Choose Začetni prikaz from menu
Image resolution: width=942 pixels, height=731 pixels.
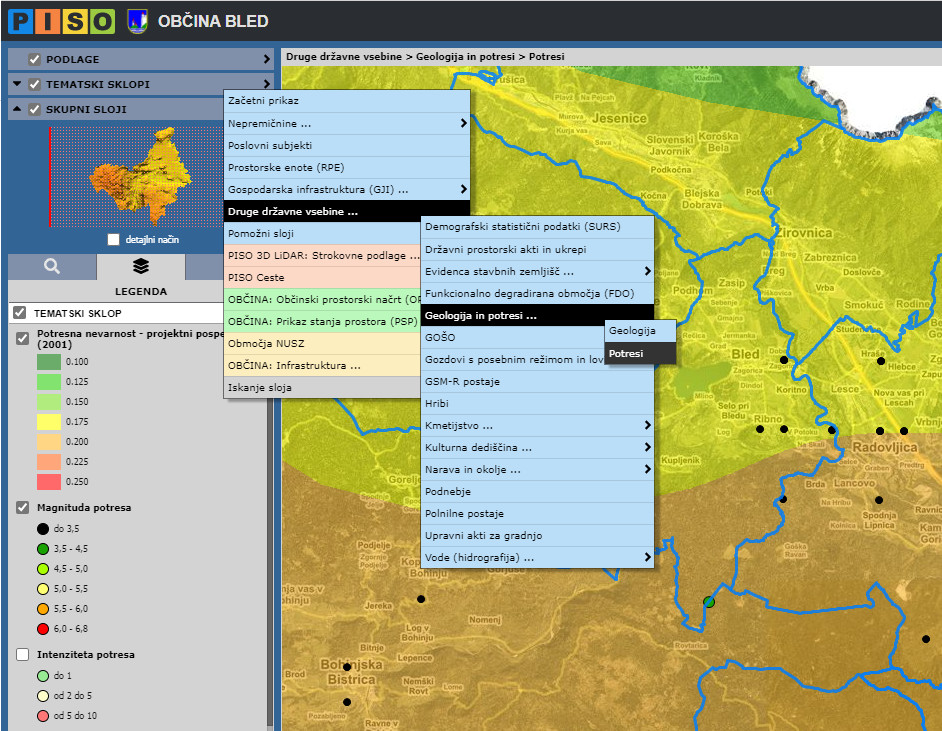(263, 101)
